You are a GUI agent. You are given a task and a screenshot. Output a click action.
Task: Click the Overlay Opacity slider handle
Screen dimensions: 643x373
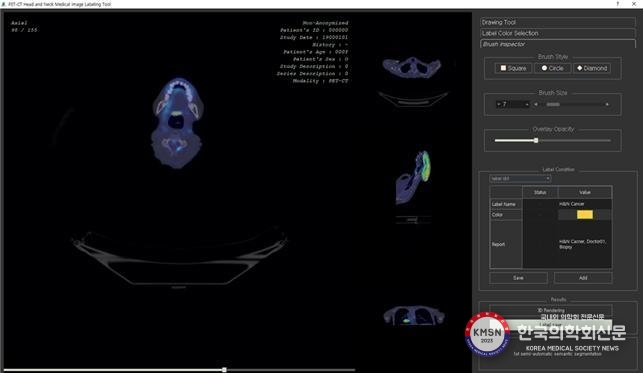point(536,141)
